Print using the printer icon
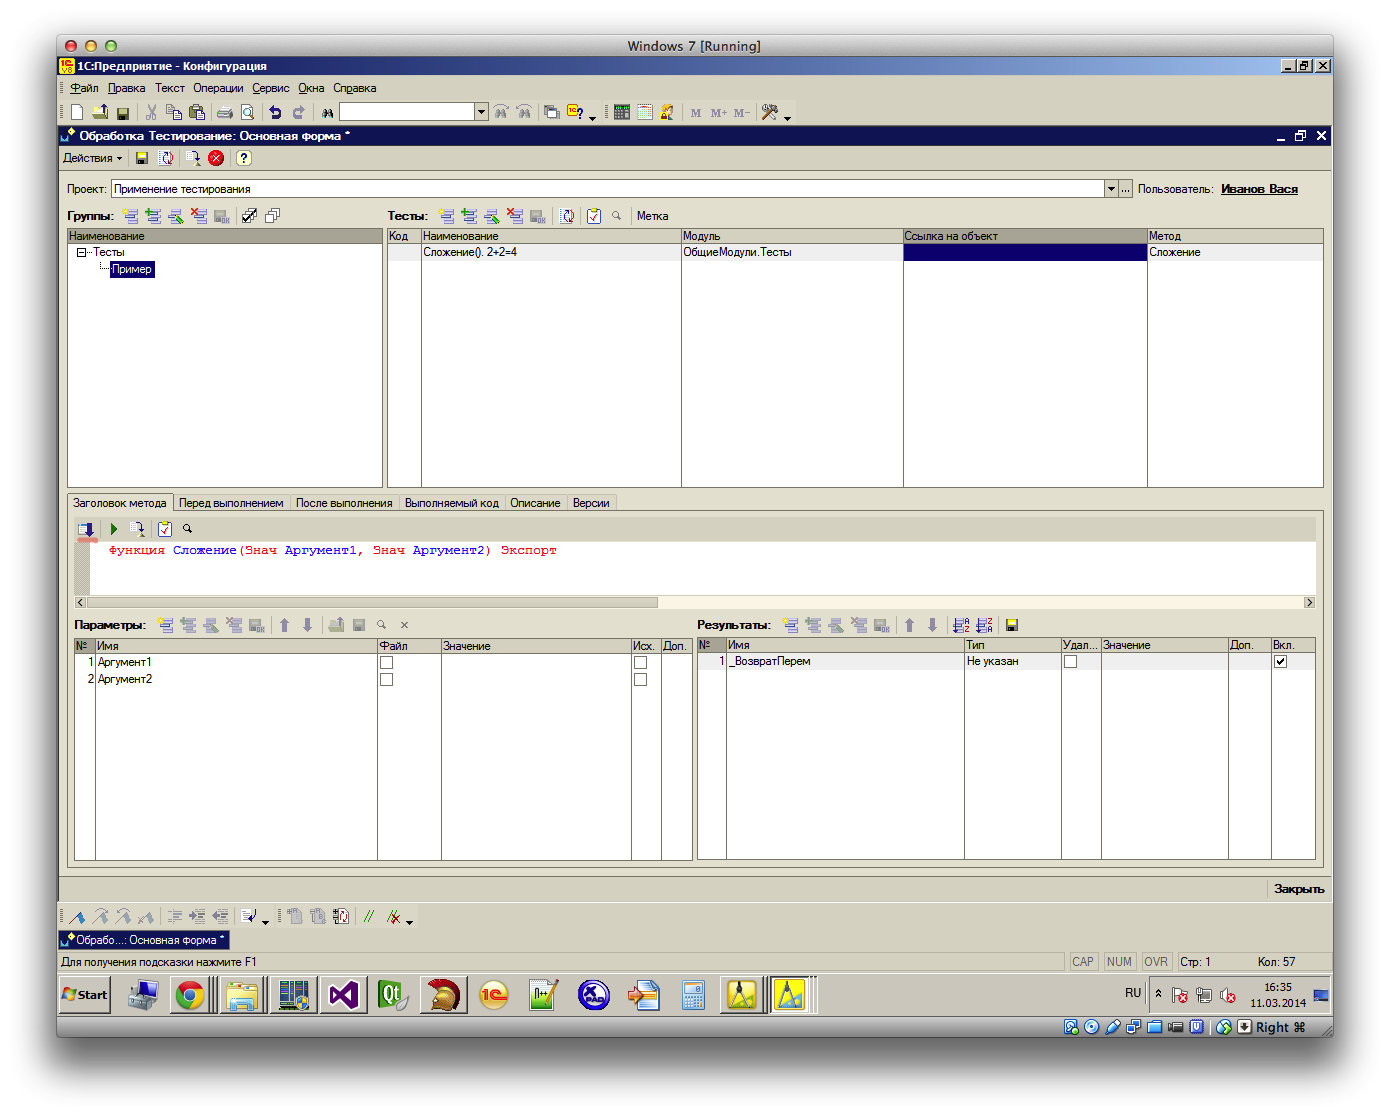The image size is (1390, 1116). click(225, 112)
